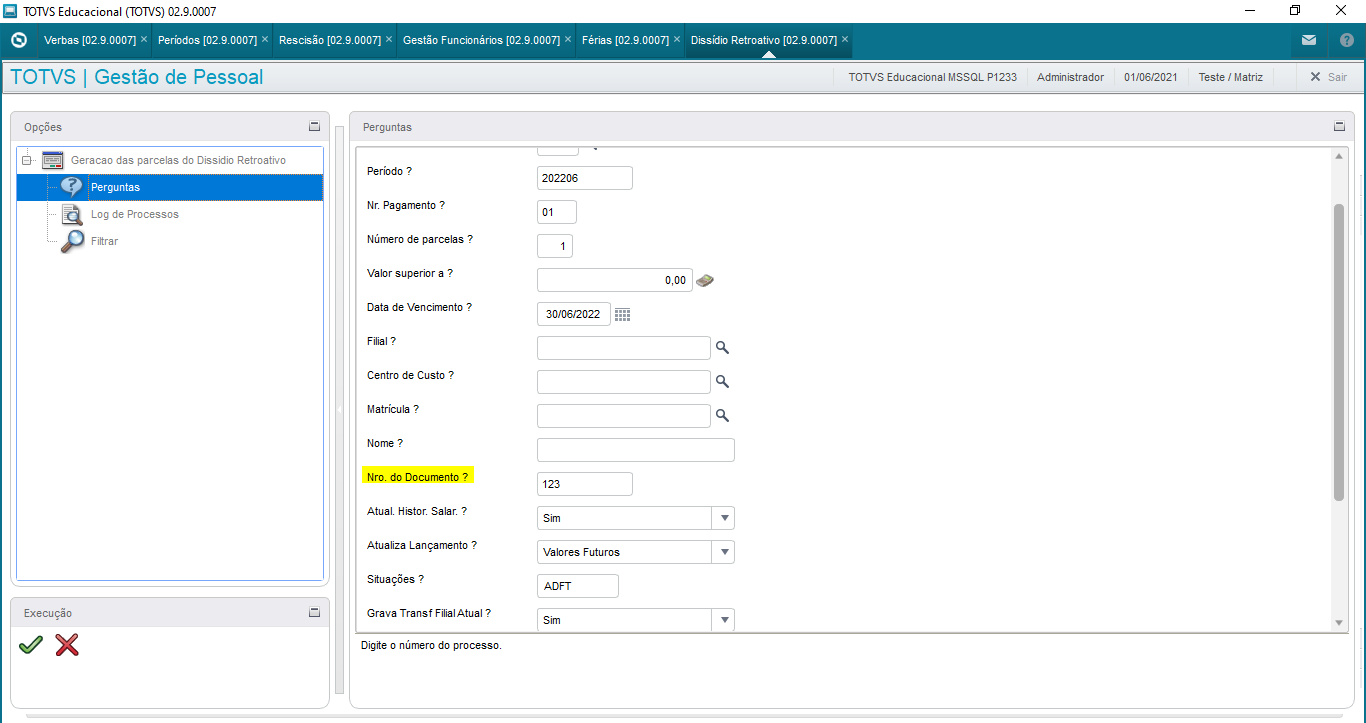Click the Filial input field
This screenshot has width=1366, height=723.
pos(624,348)
